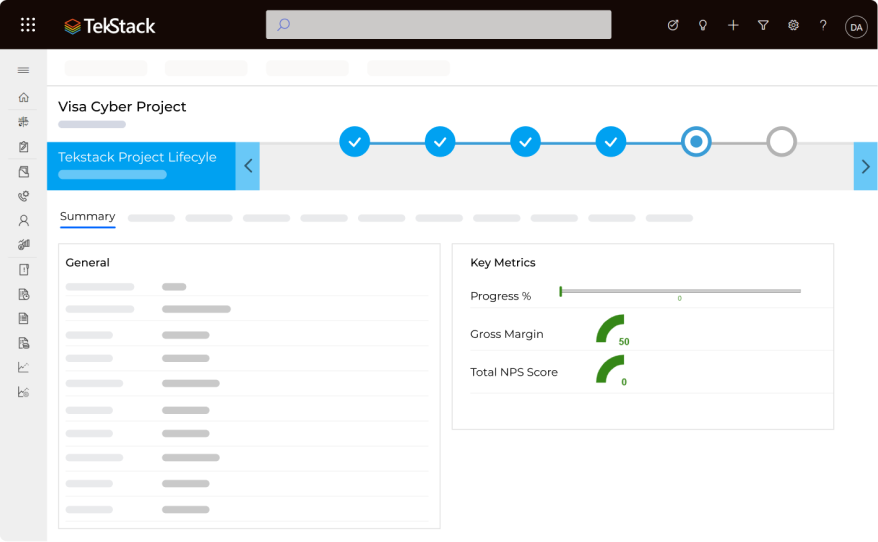The image size is (878, 542).
Task: Click the Tekstack Project Lifecyle panel
Action: pos(141,166)
